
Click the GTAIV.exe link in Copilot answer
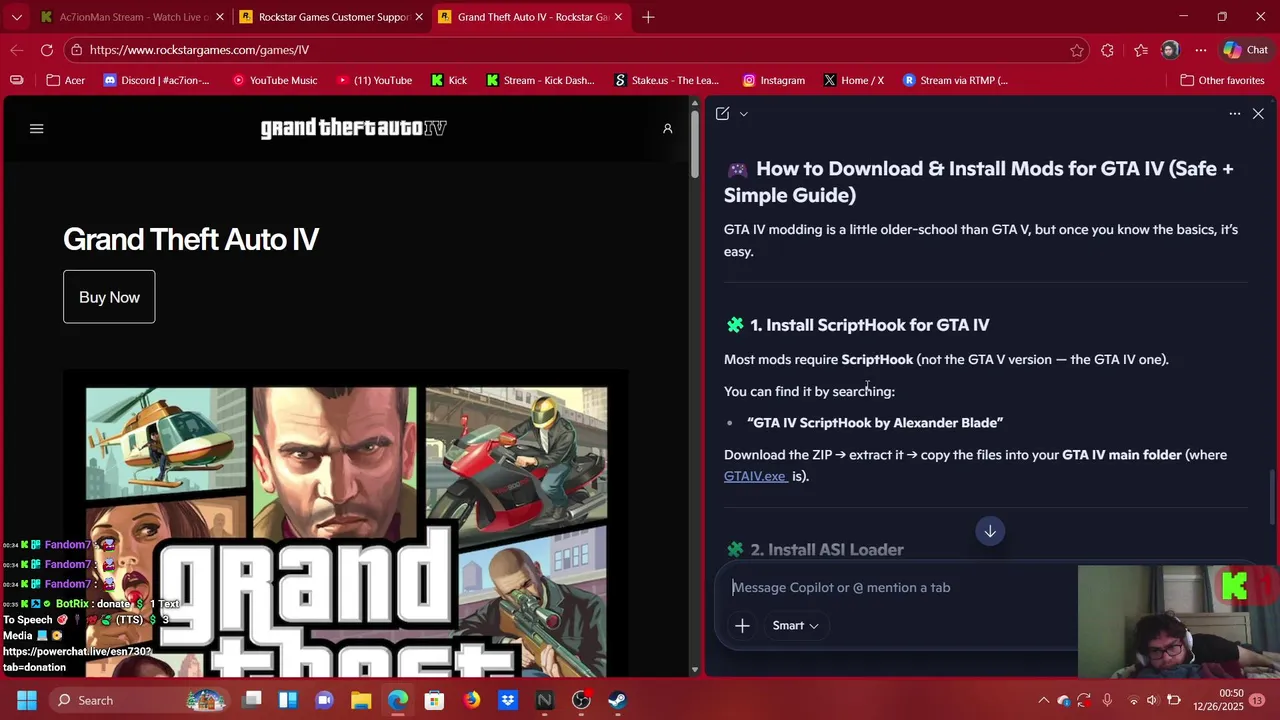tap(755, 476)
